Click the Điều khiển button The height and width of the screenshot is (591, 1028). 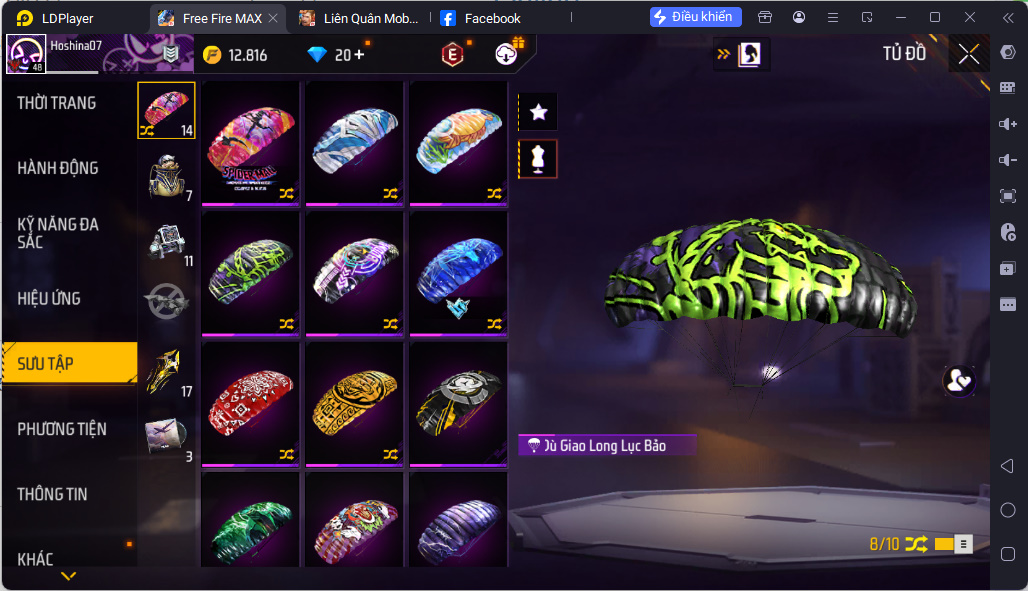click(x=695, y=17)
